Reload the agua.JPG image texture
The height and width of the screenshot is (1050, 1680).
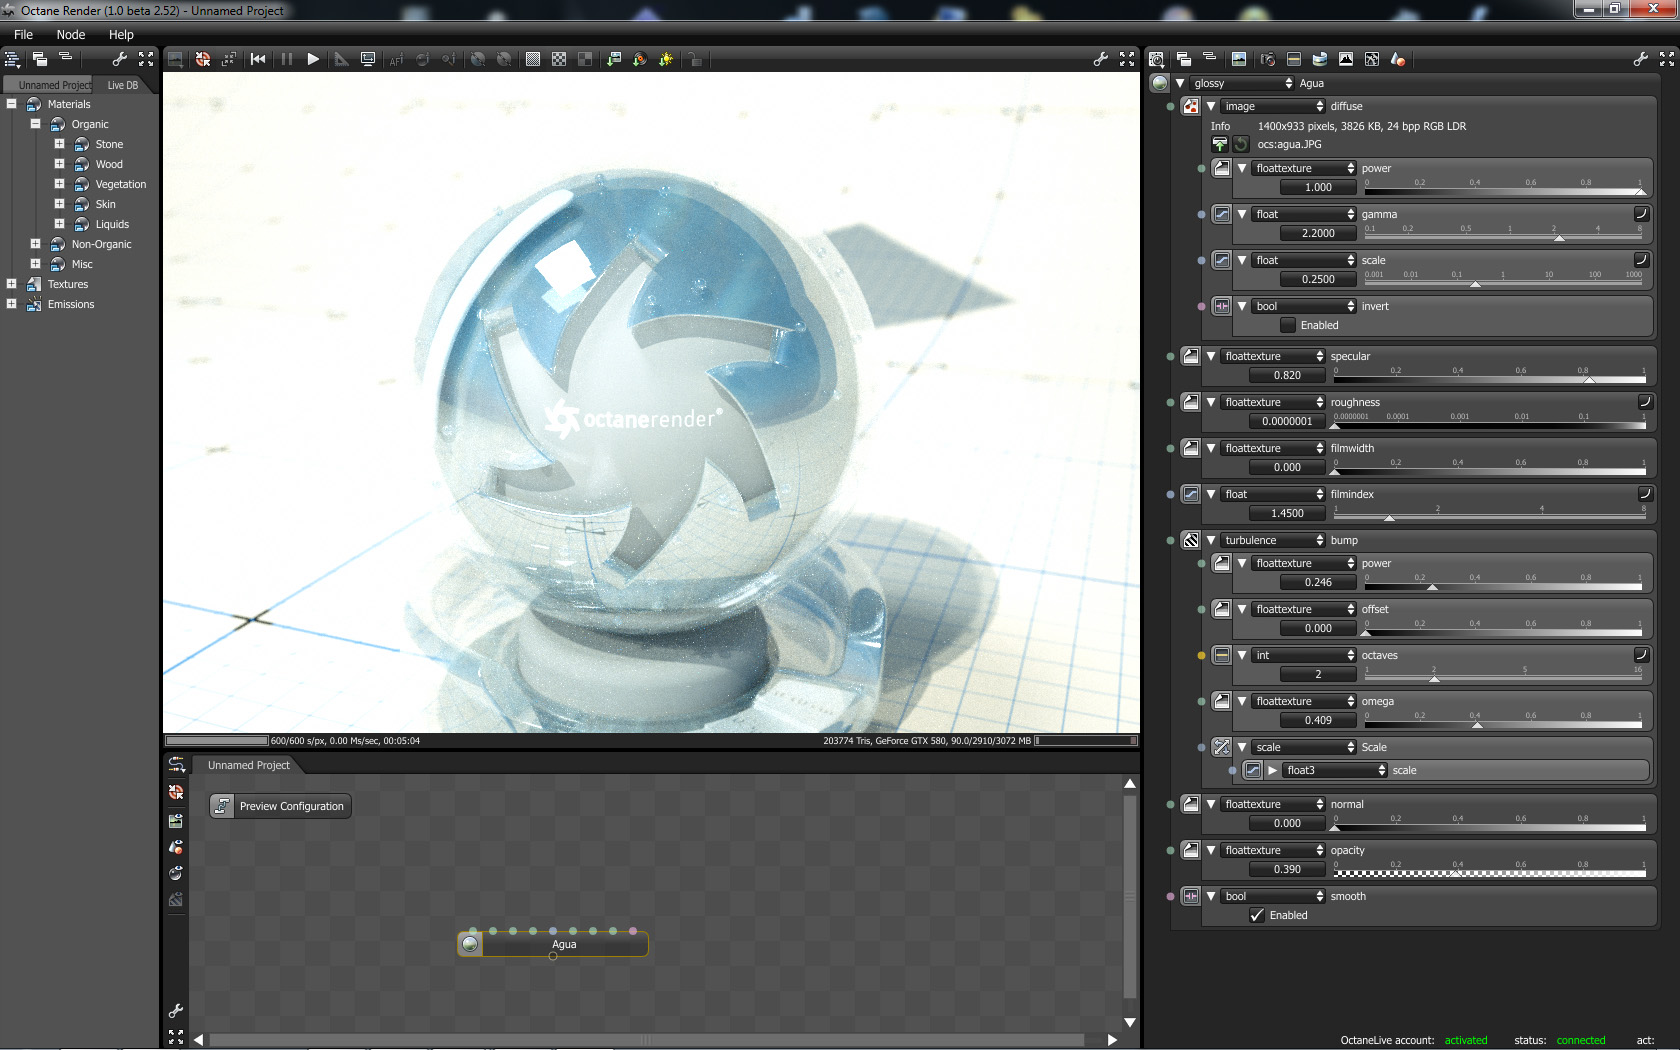pyautogui.click(x=1241, y=144)
